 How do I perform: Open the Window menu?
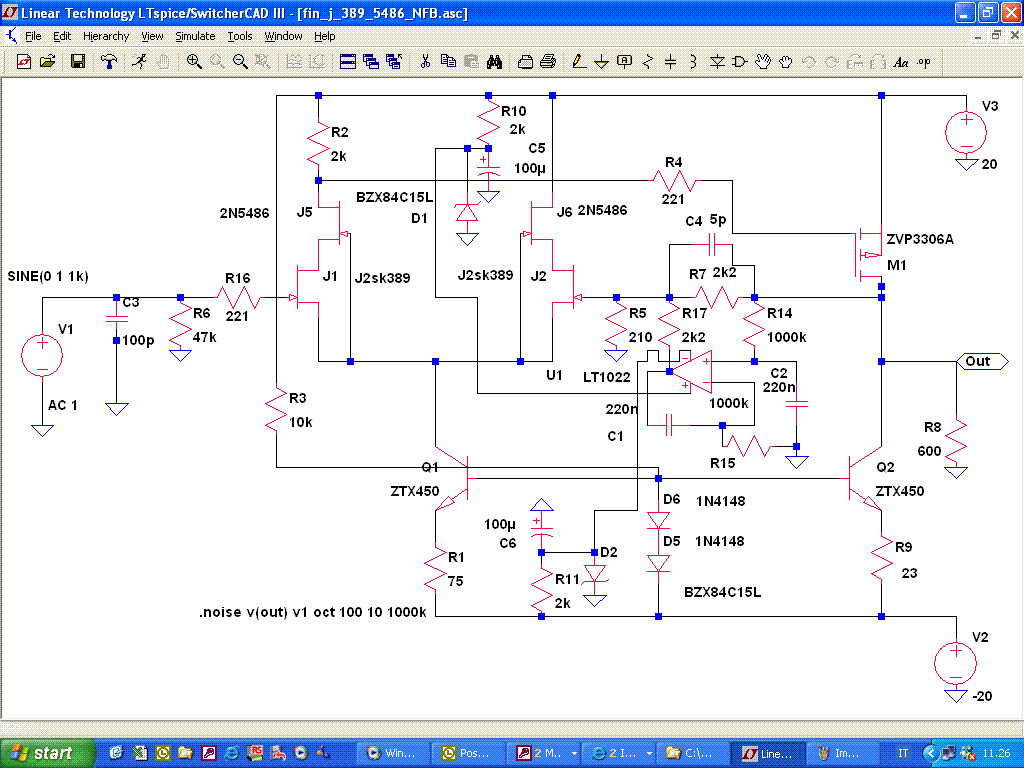(283, 36)
